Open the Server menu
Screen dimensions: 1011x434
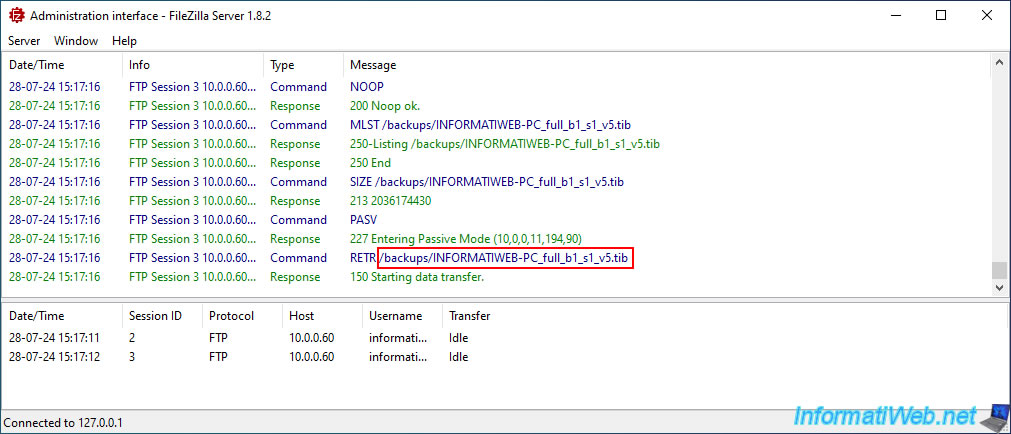click(x=24, y=41)
